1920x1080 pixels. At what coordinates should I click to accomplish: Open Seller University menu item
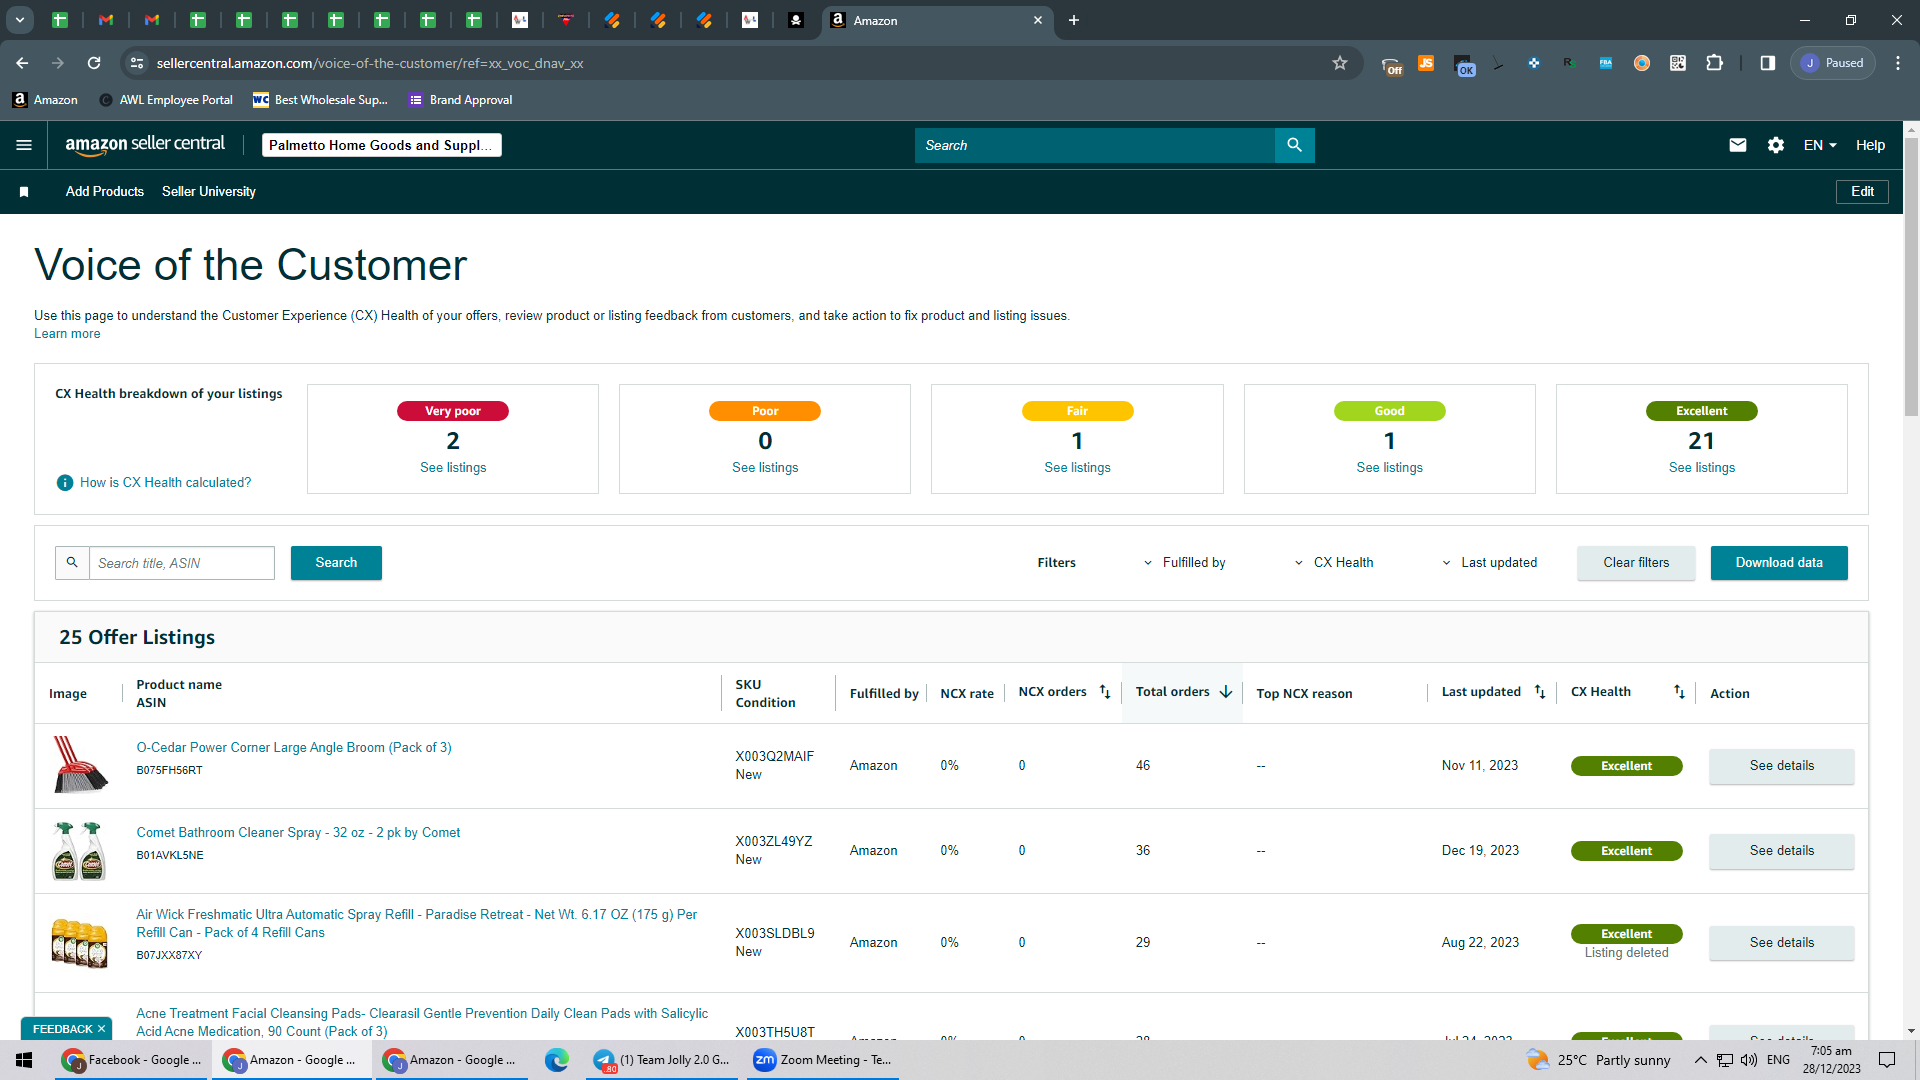[209, 192]
